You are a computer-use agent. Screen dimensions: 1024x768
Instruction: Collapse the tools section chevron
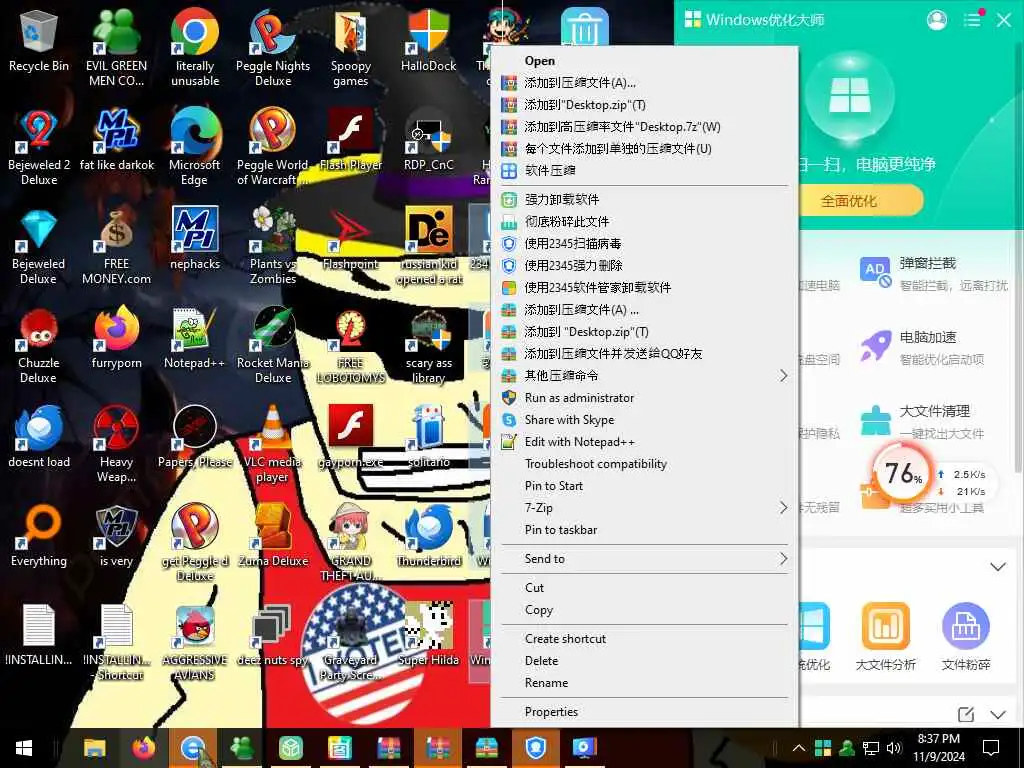997,567
